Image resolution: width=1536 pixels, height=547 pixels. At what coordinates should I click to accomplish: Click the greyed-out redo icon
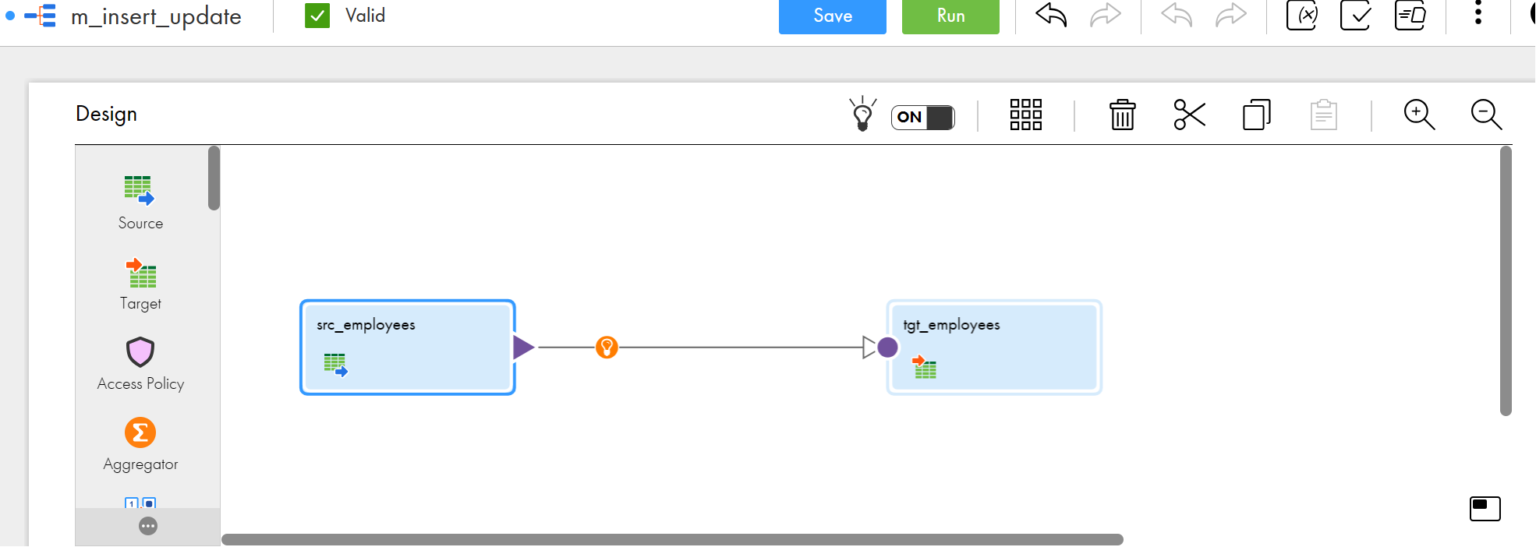pos(1231,15)
